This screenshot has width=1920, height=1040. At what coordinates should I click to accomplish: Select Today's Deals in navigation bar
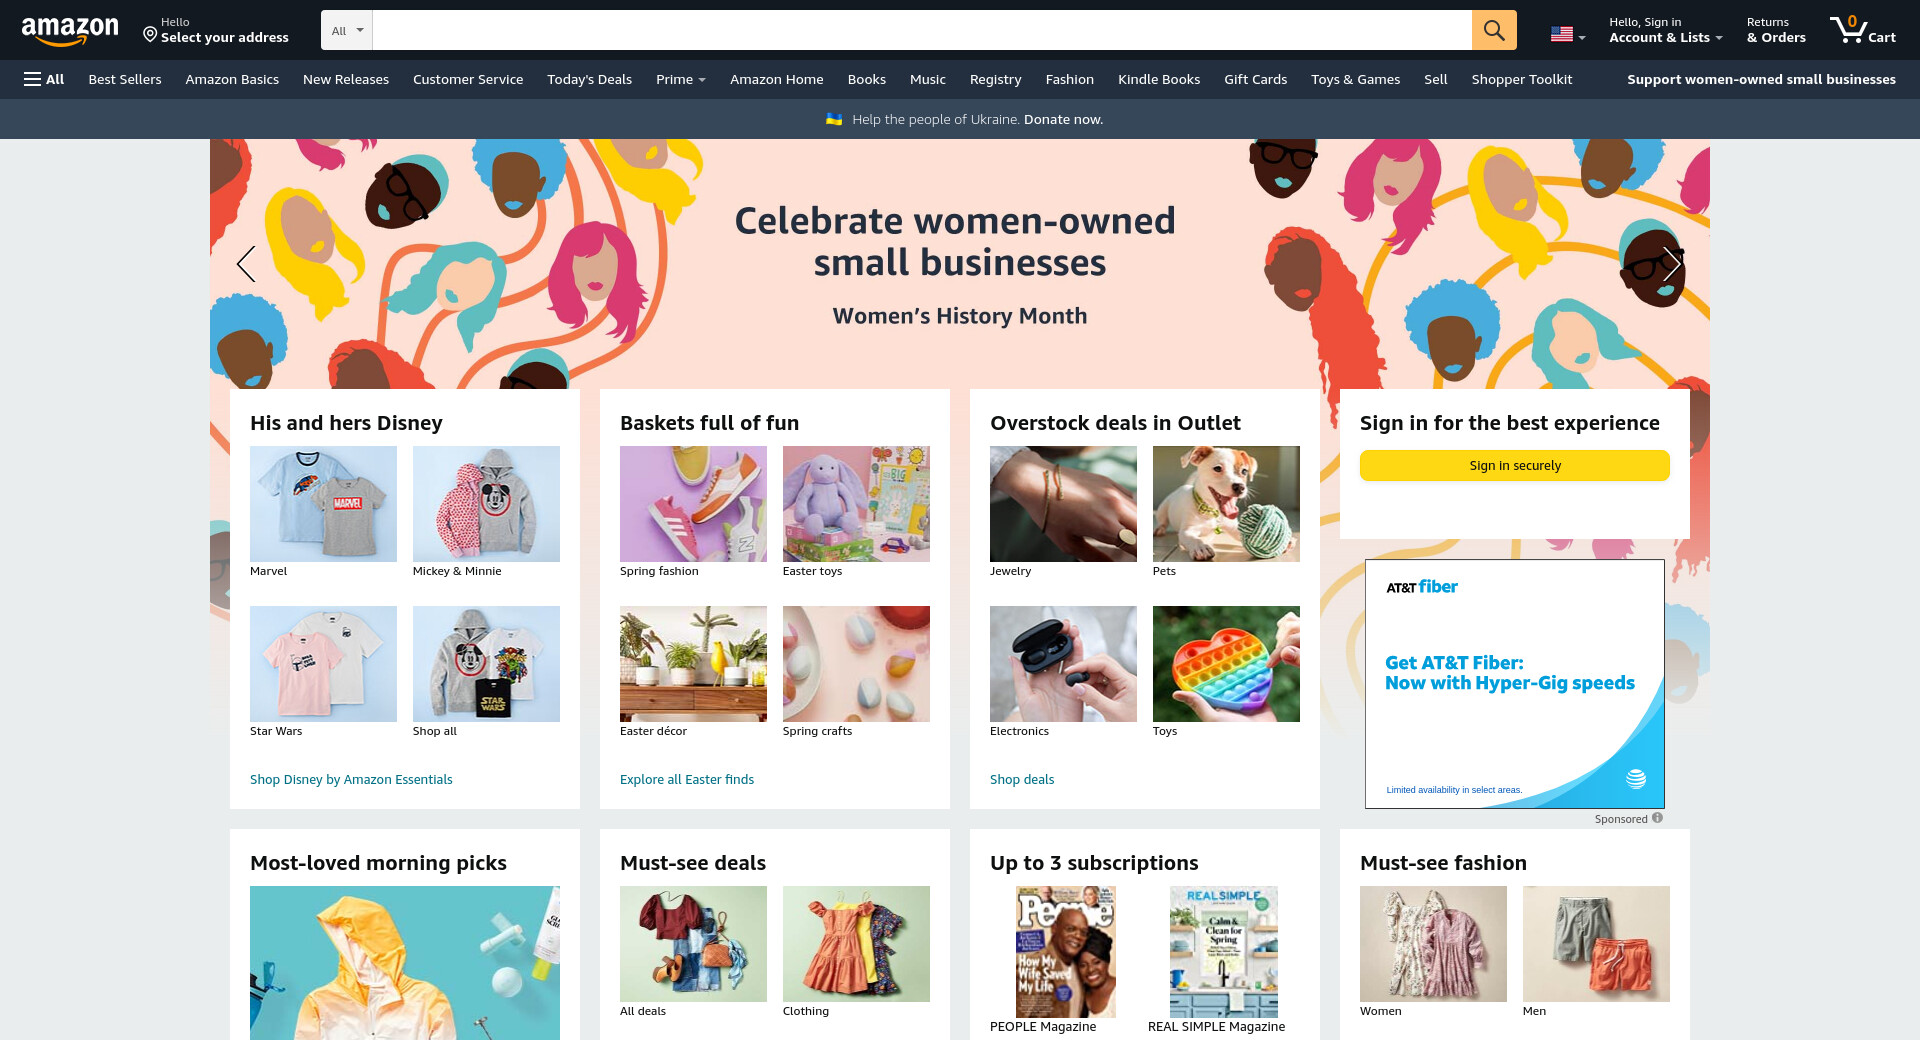(589, 79)
